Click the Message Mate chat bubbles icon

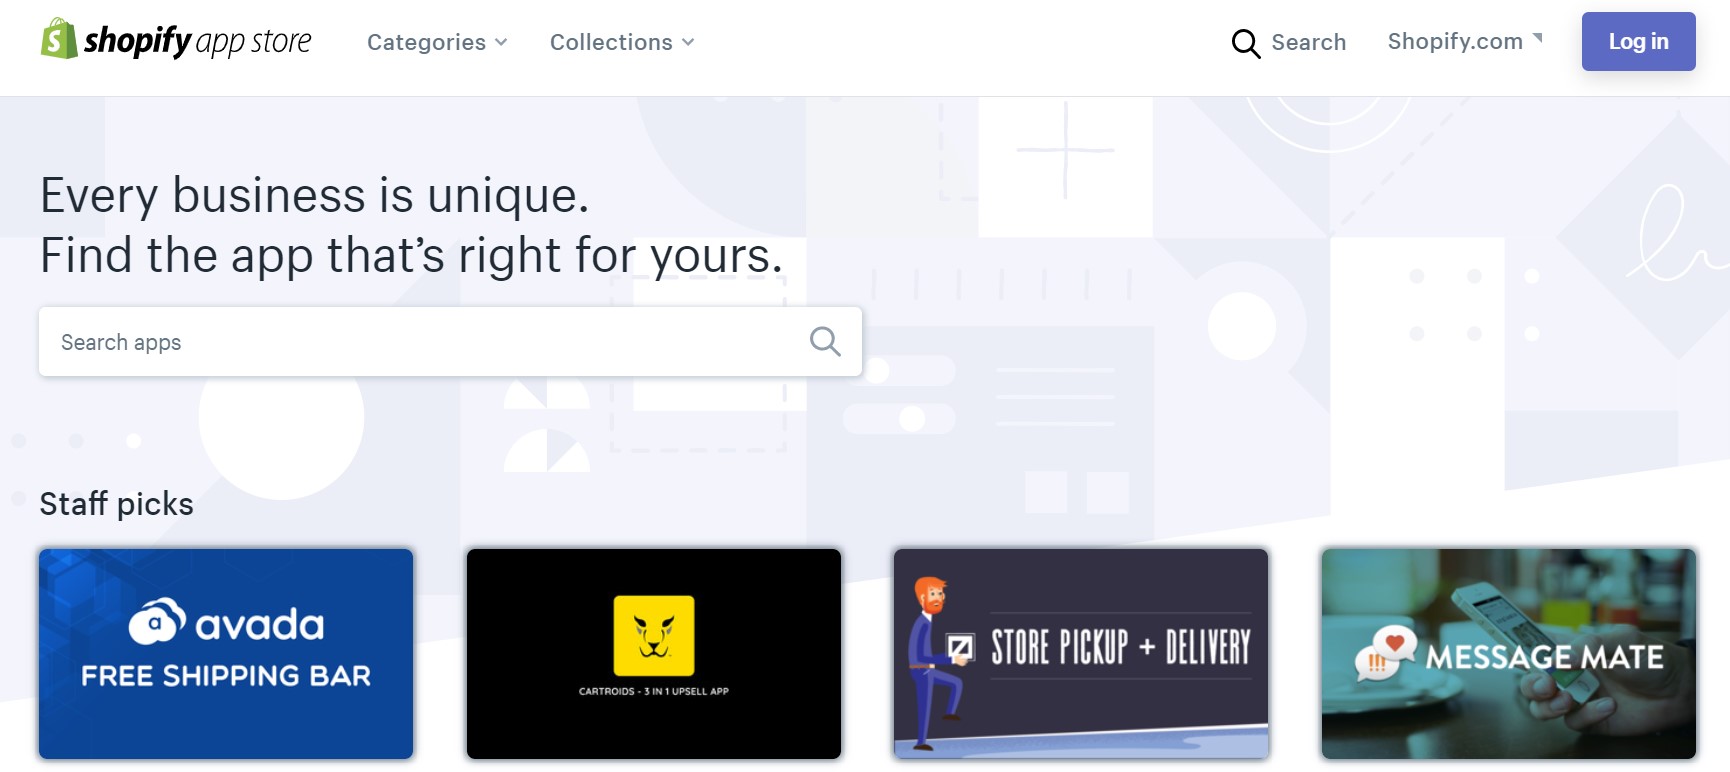tap(1385, 653)
